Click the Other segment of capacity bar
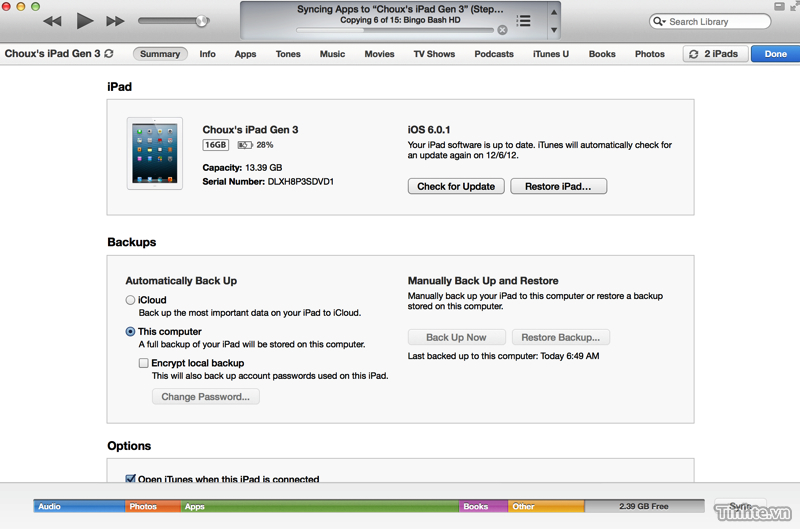 click(x=546, y=506)
